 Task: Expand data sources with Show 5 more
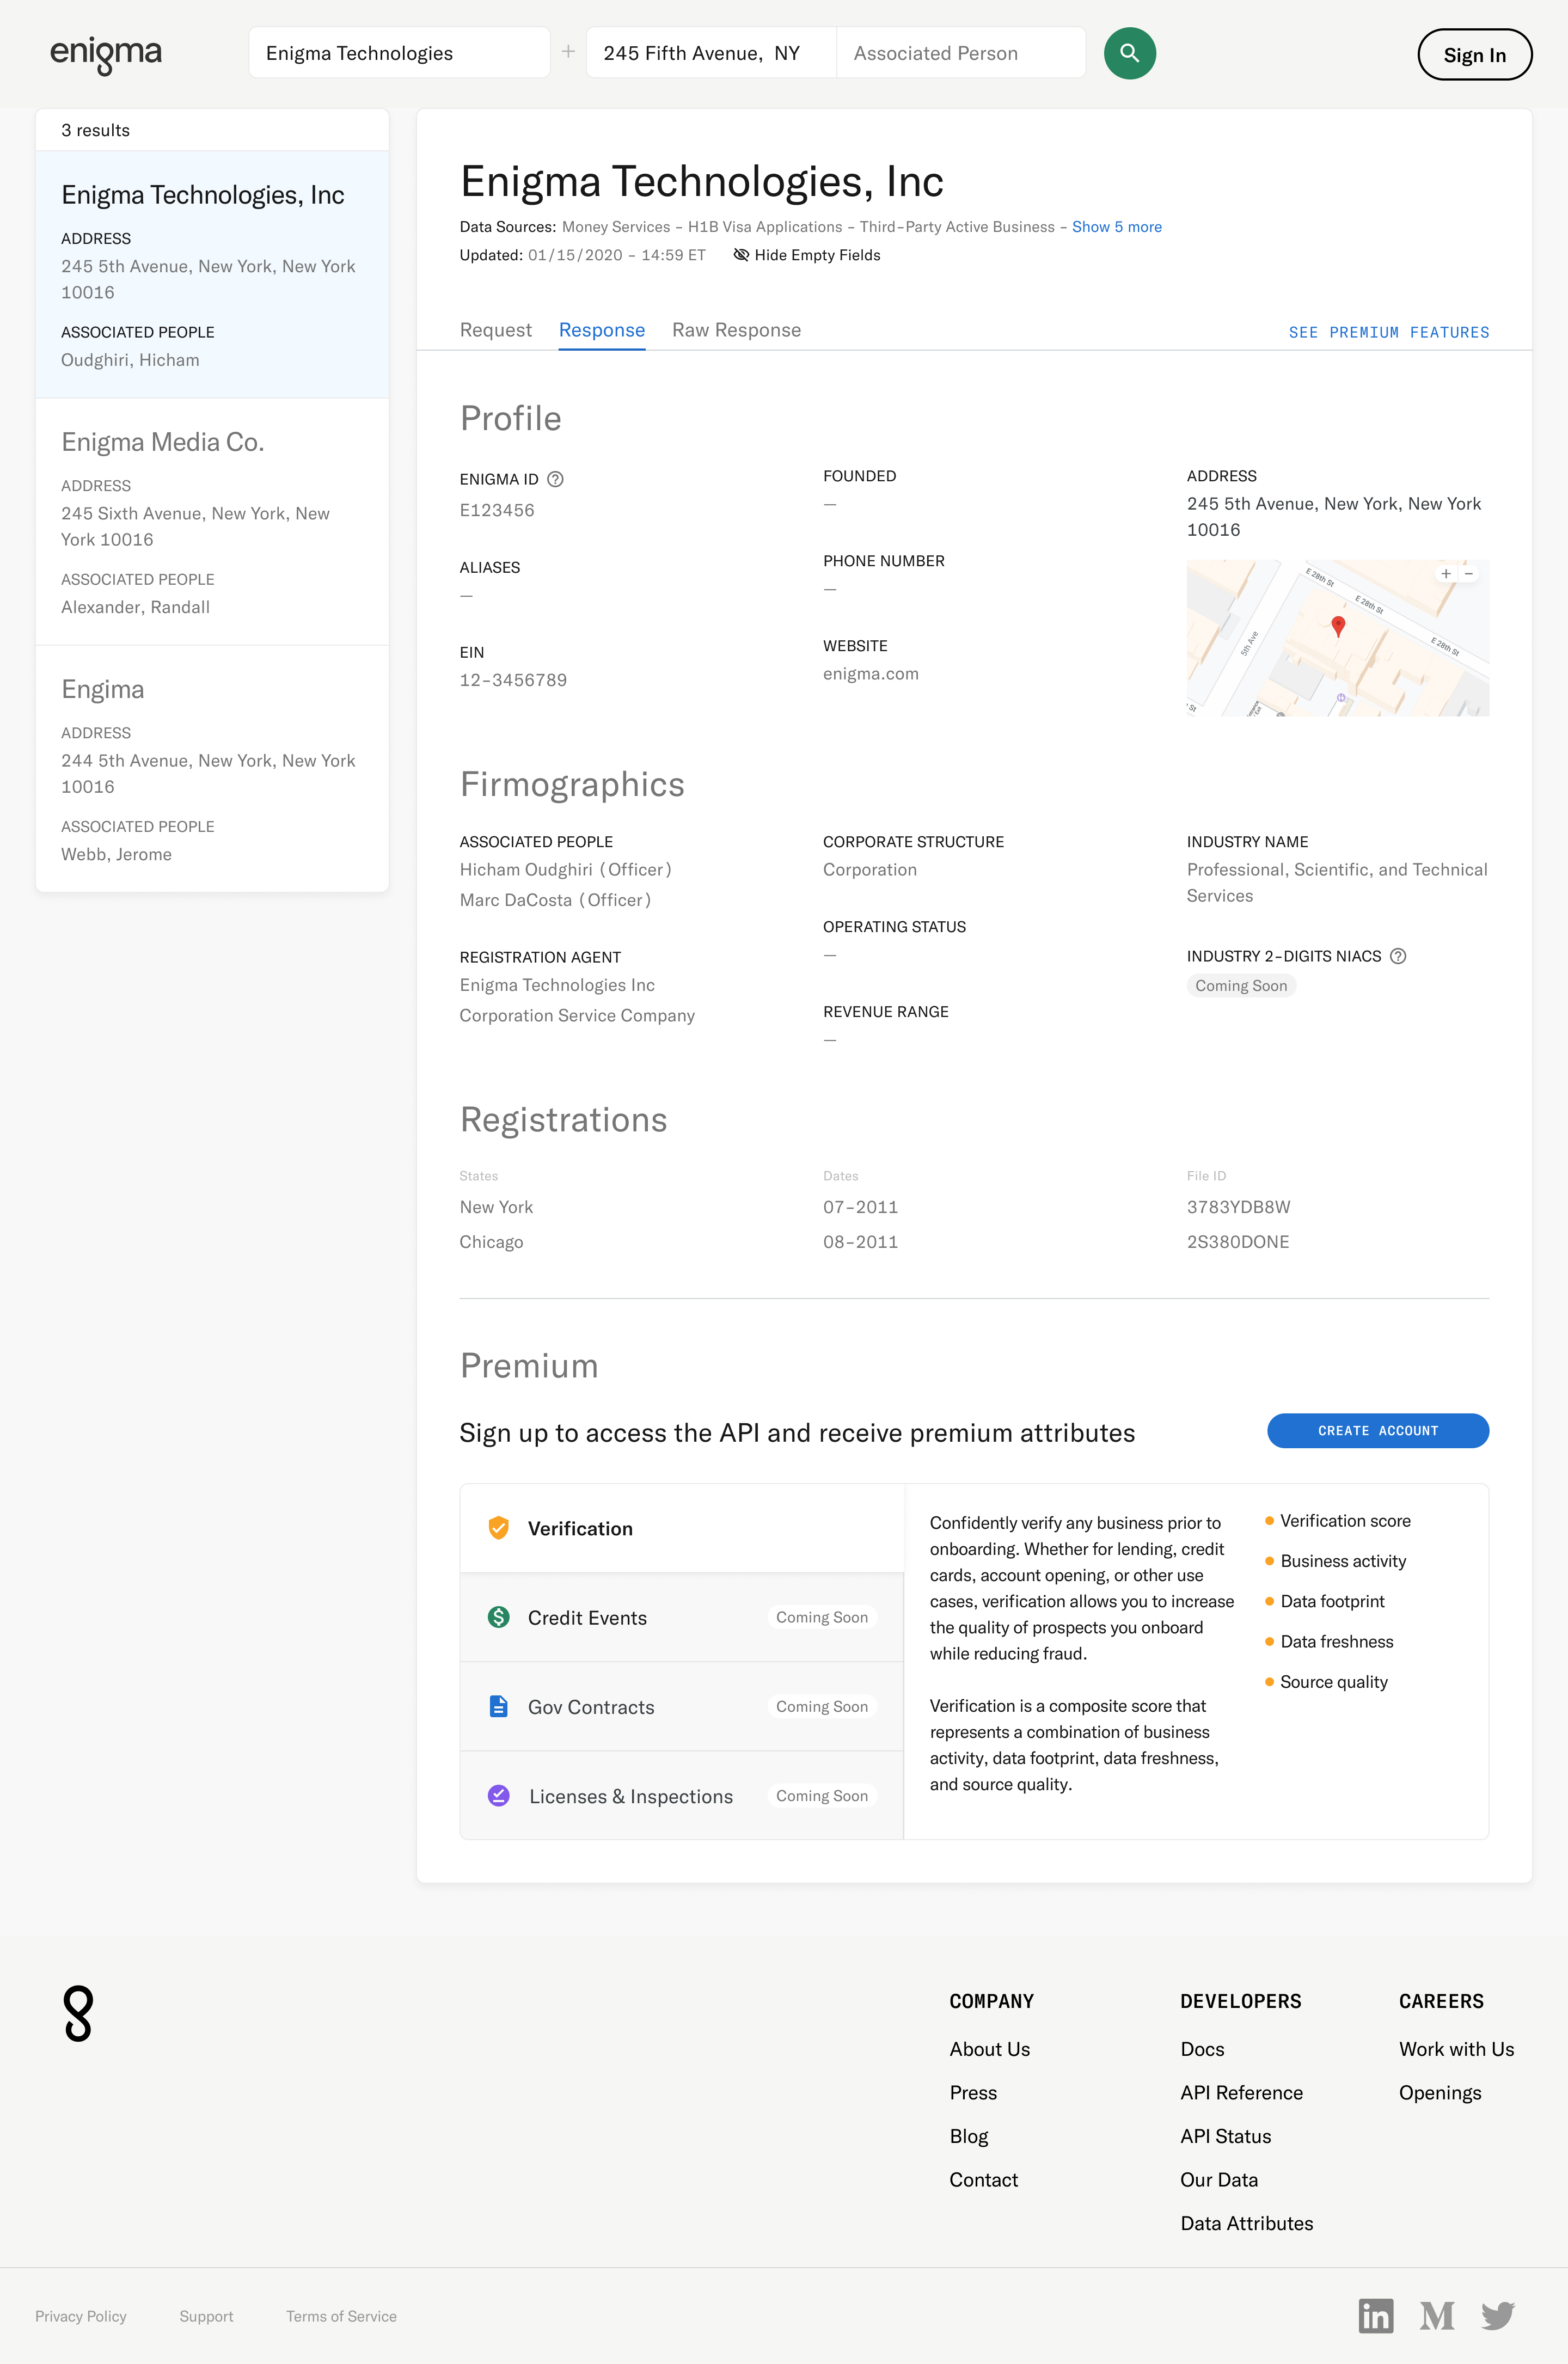1117,227
